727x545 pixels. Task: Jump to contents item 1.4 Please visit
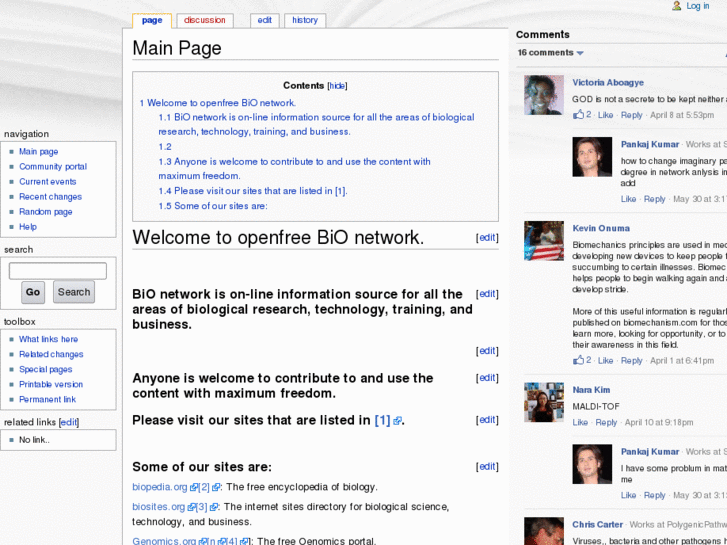253,191
